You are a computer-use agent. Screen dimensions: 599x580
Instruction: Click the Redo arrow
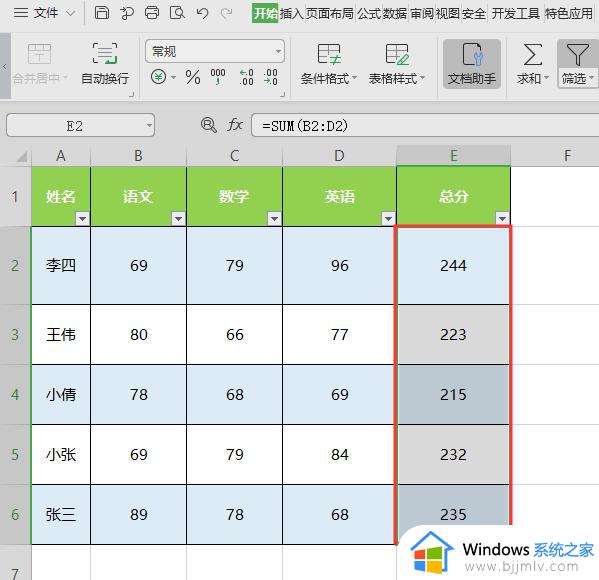click(x=227, y=13)
